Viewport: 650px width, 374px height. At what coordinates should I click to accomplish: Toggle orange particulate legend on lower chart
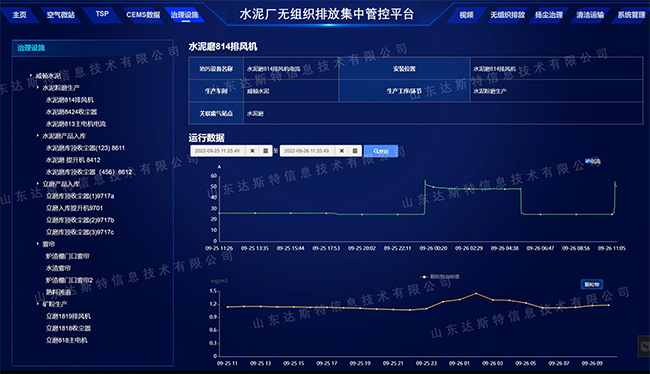pos(440,277)
